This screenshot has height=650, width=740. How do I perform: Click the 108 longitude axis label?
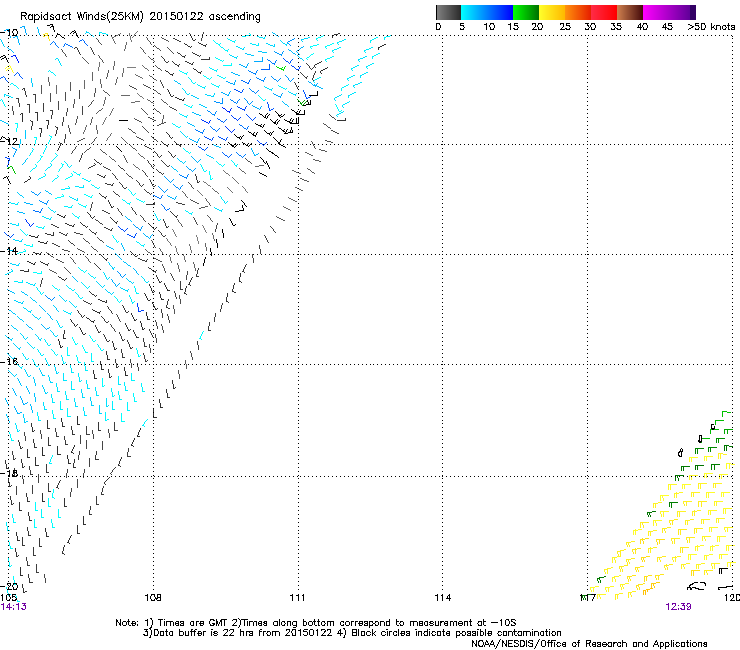pos(152,598)
